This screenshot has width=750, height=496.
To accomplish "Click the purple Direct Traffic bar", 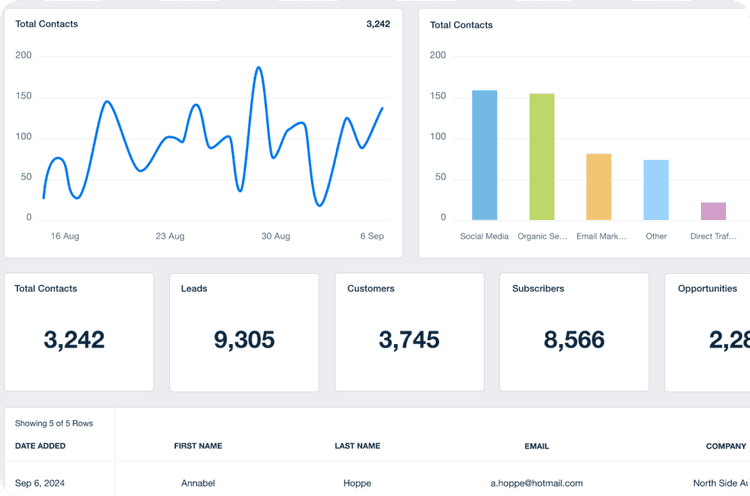I will [713, 211].
